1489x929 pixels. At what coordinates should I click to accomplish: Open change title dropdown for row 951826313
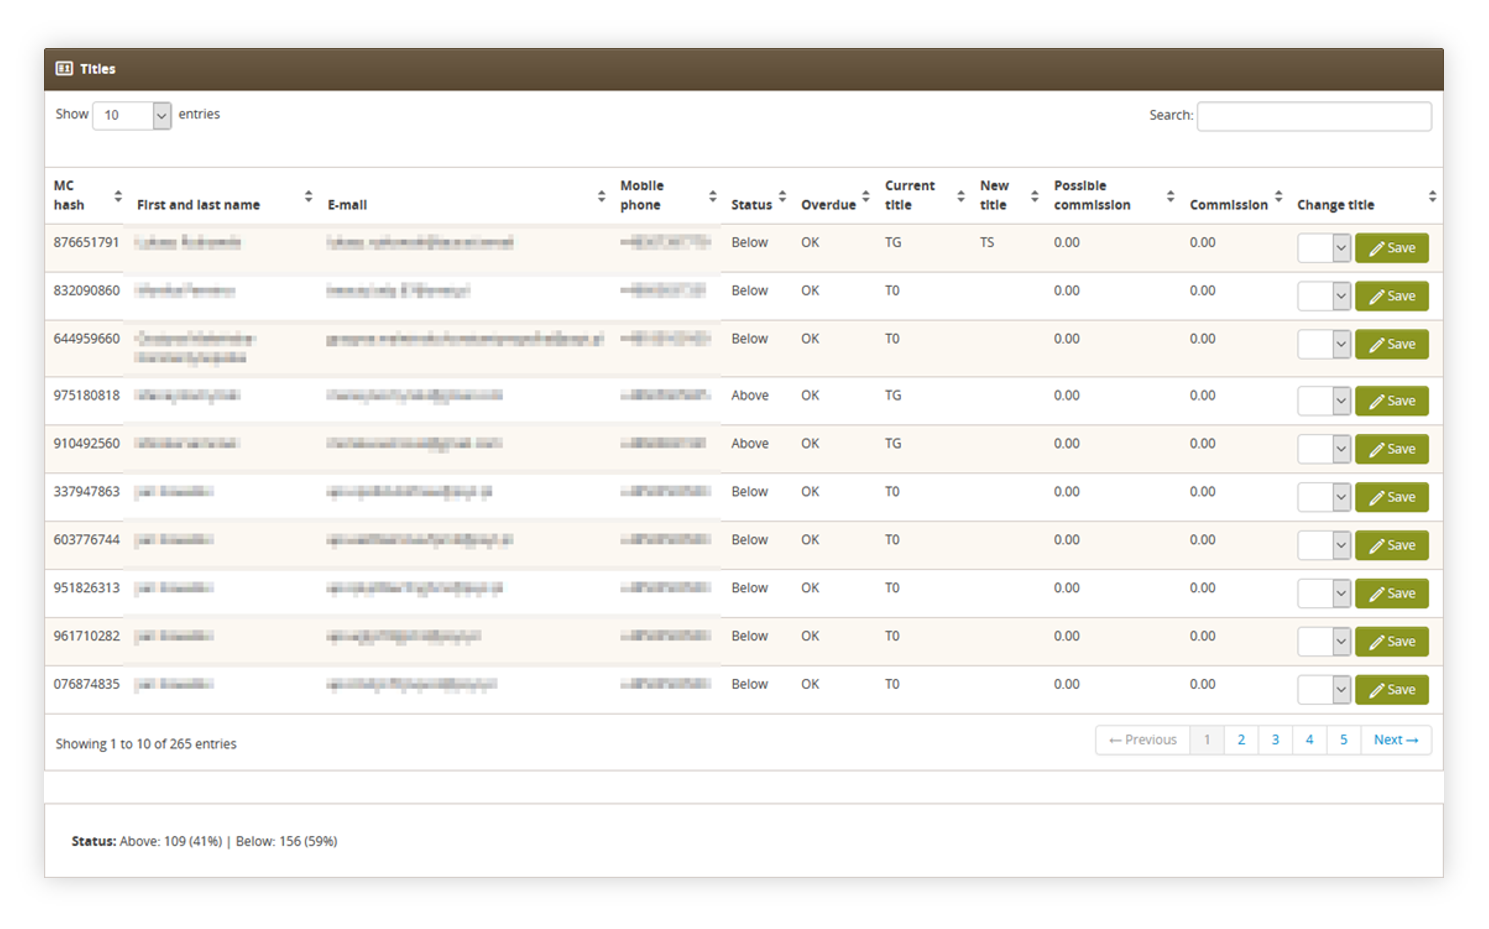(1324, 593)
